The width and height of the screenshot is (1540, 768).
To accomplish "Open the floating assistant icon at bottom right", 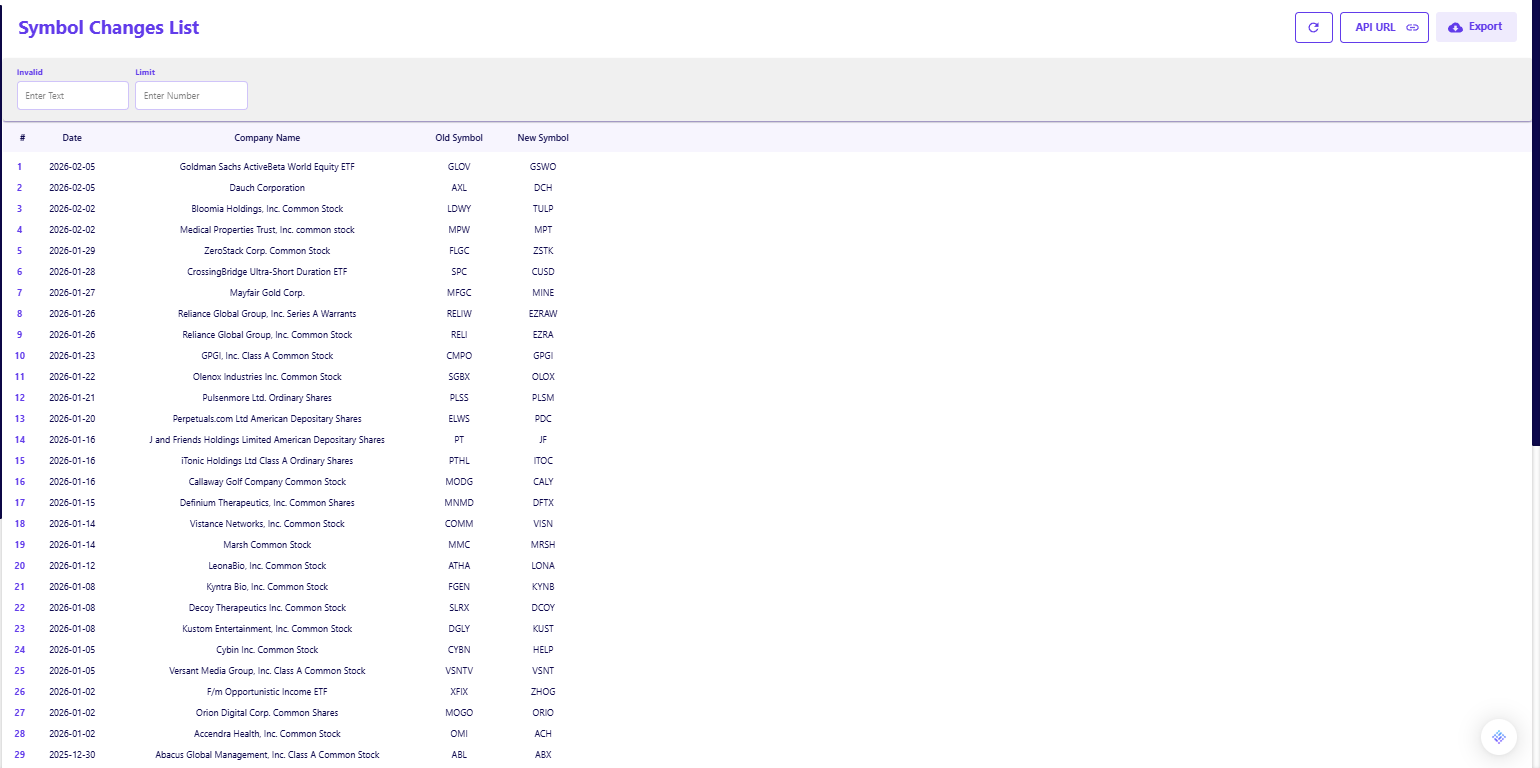I will click(x=1498, y=737).
